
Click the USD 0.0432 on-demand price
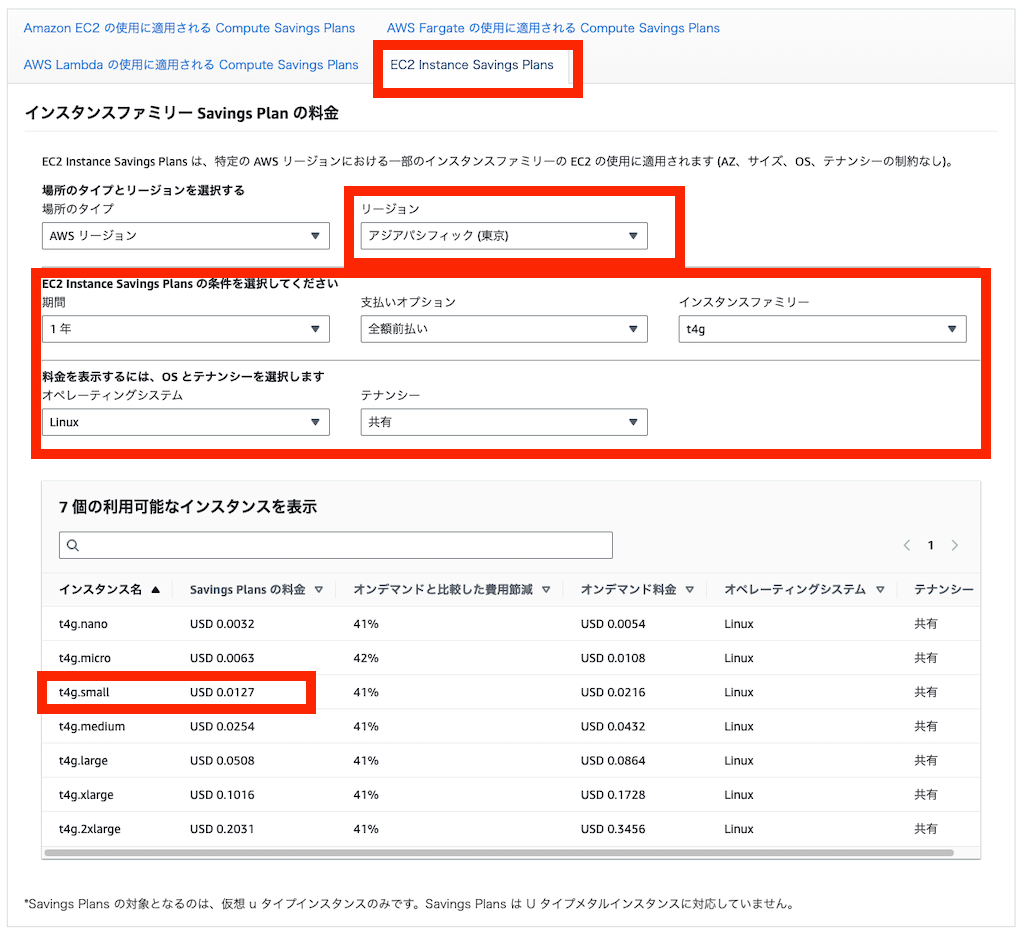[x=613, y=726]
